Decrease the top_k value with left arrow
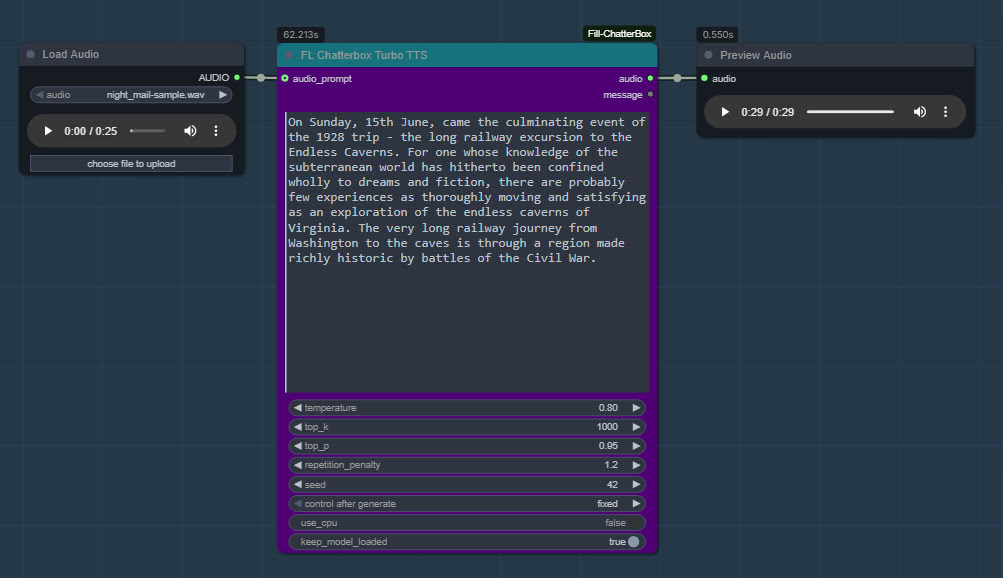The height and width of the screenshot is (578, 1003). [297, 427]
